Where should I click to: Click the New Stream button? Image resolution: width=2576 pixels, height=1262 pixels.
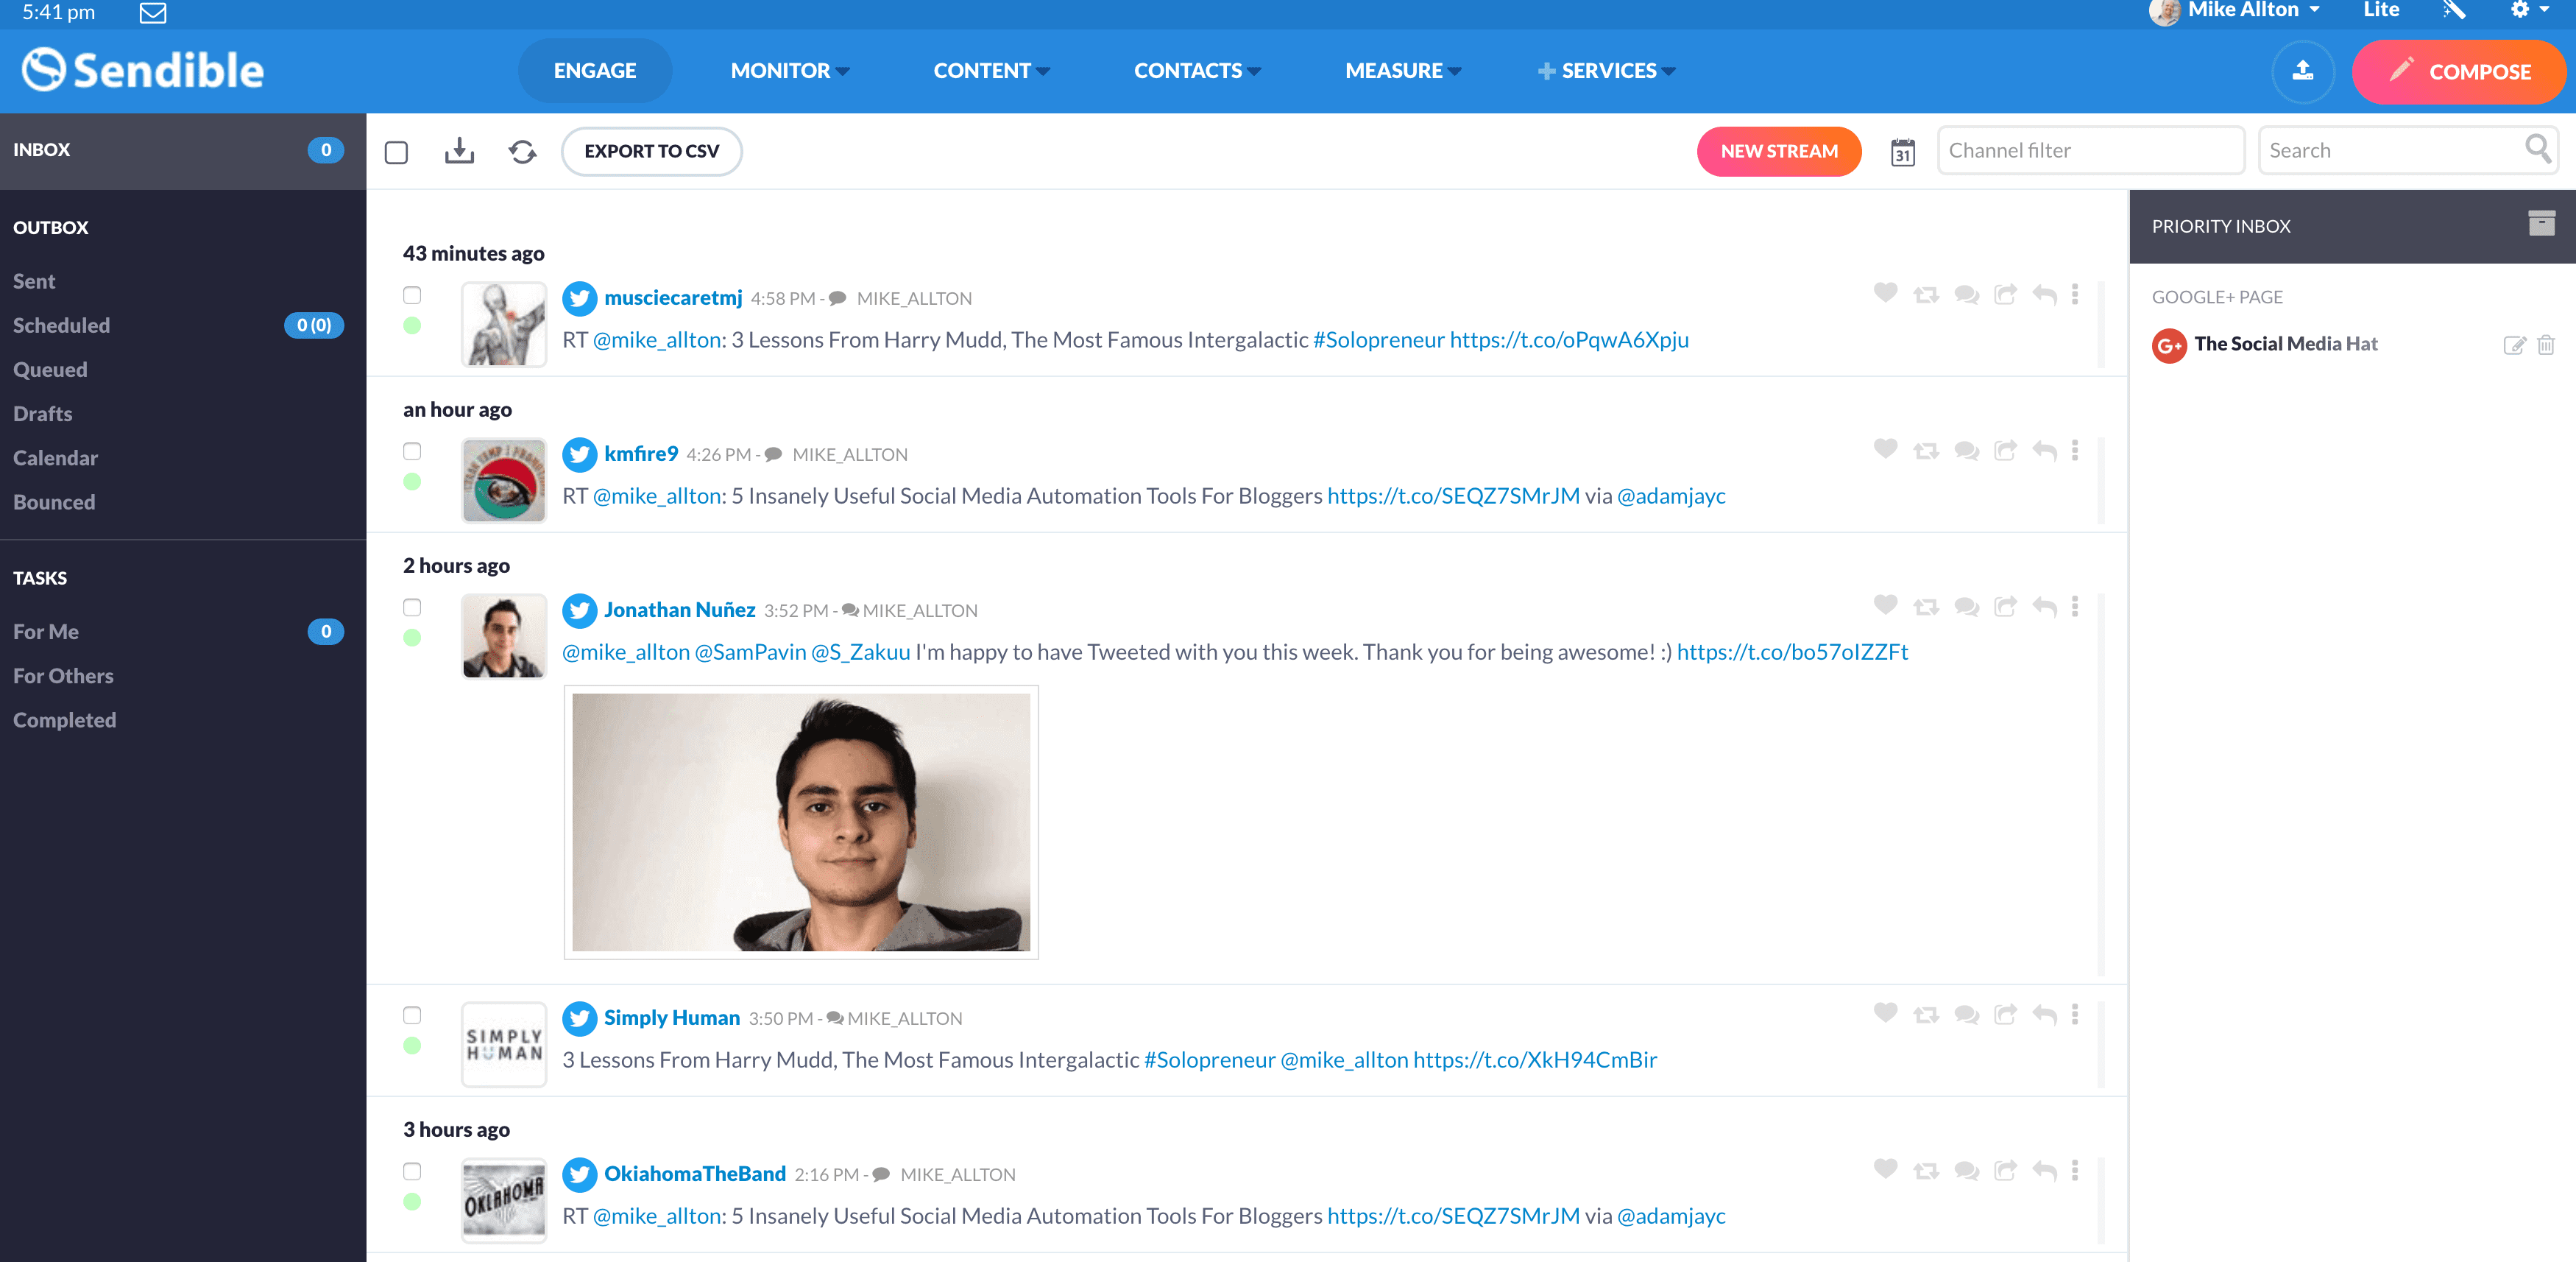coord(1778,151)
